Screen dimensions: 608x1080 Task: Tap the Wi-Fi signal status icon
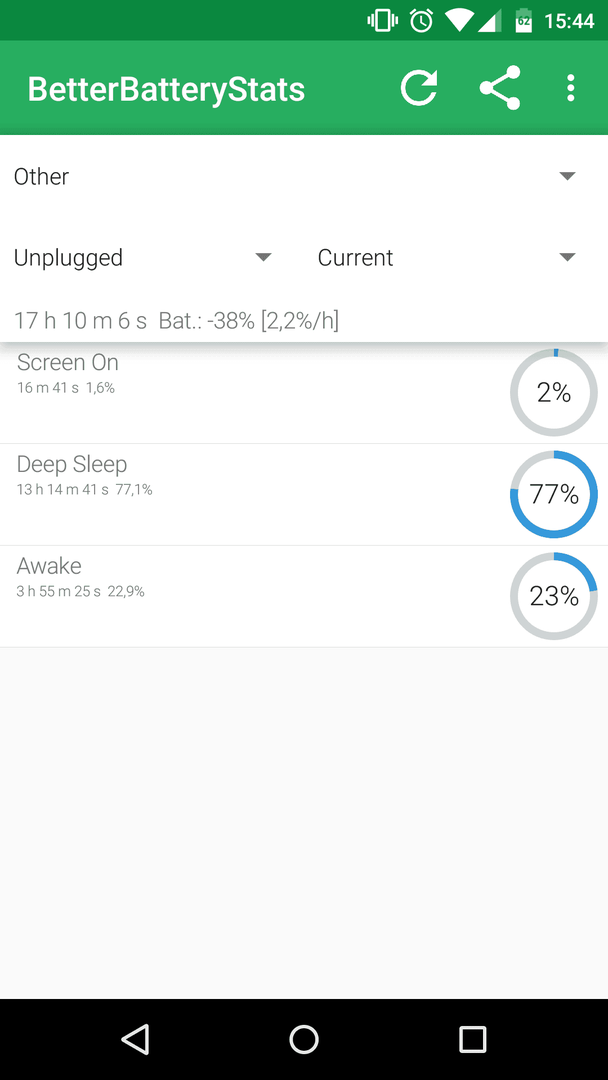point(459,21)
